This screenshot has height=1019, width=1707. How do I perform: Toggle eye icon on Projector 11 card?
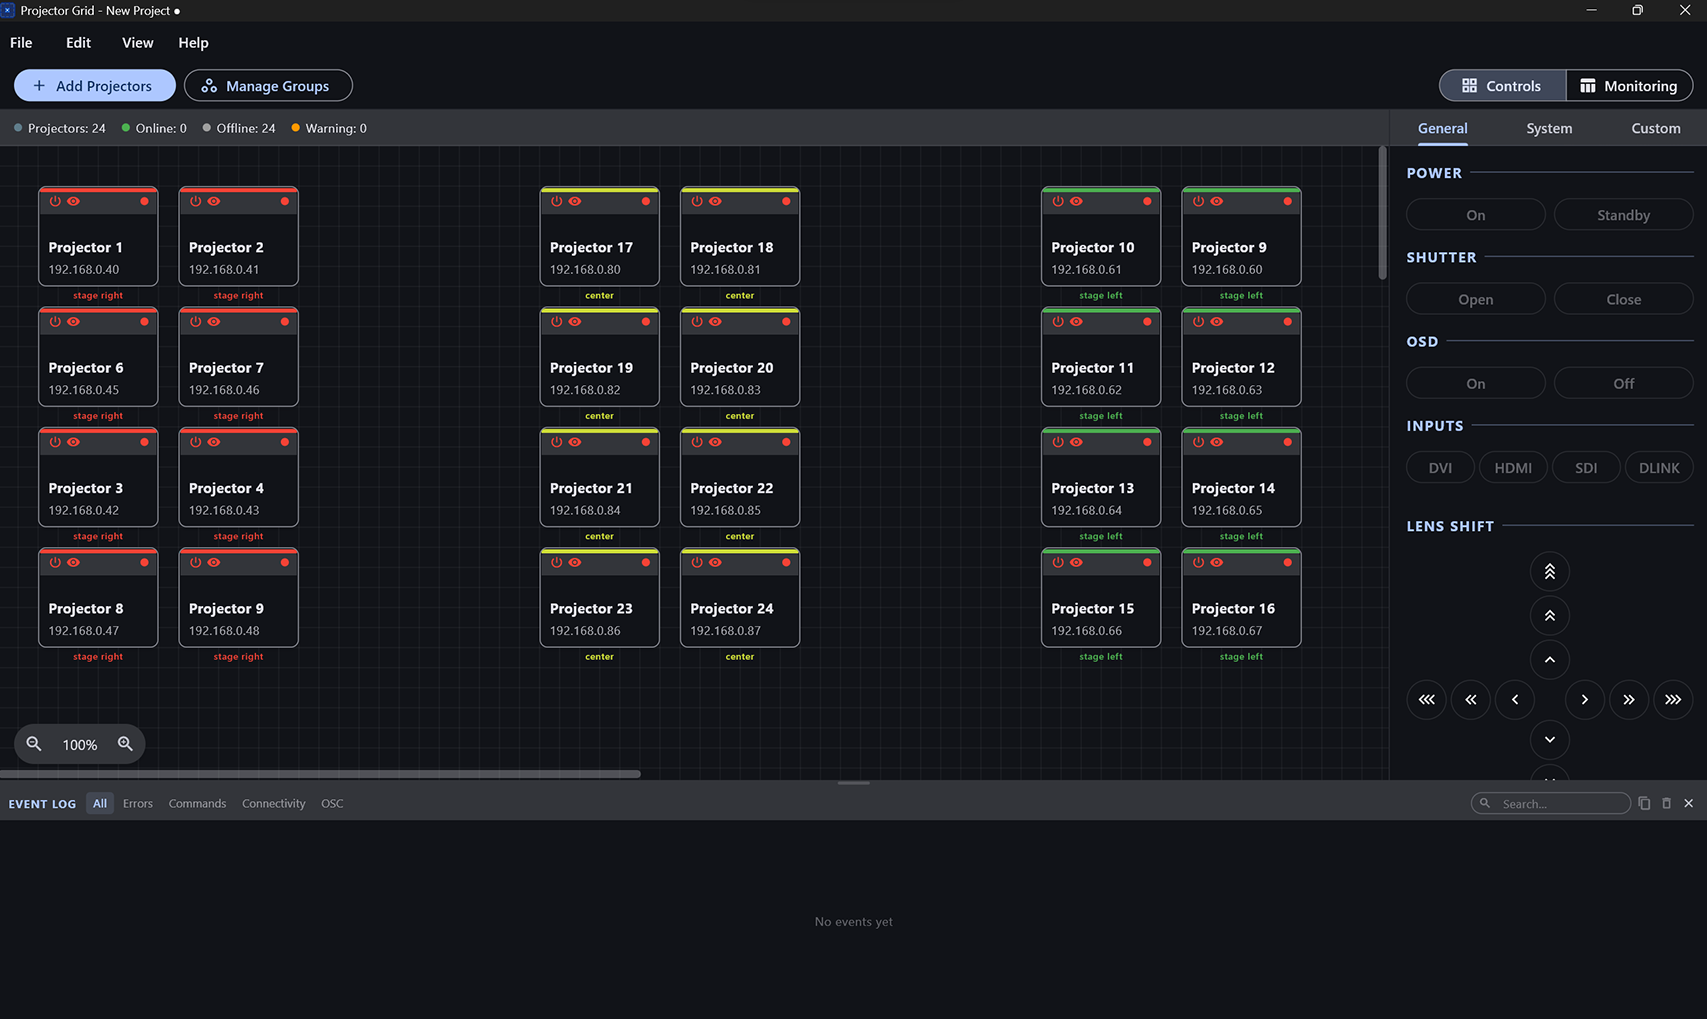coord(1076,321)
